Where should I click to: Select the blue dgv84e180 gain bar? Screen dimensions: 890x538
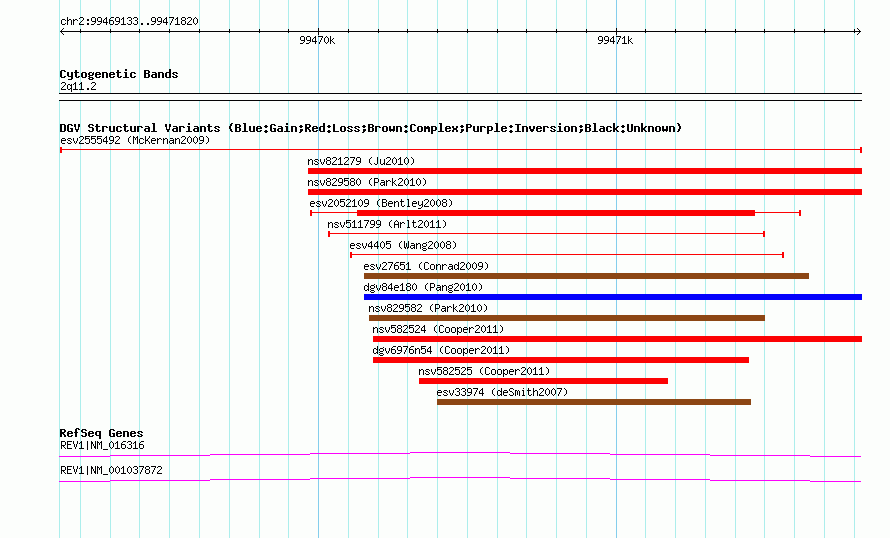613,297
